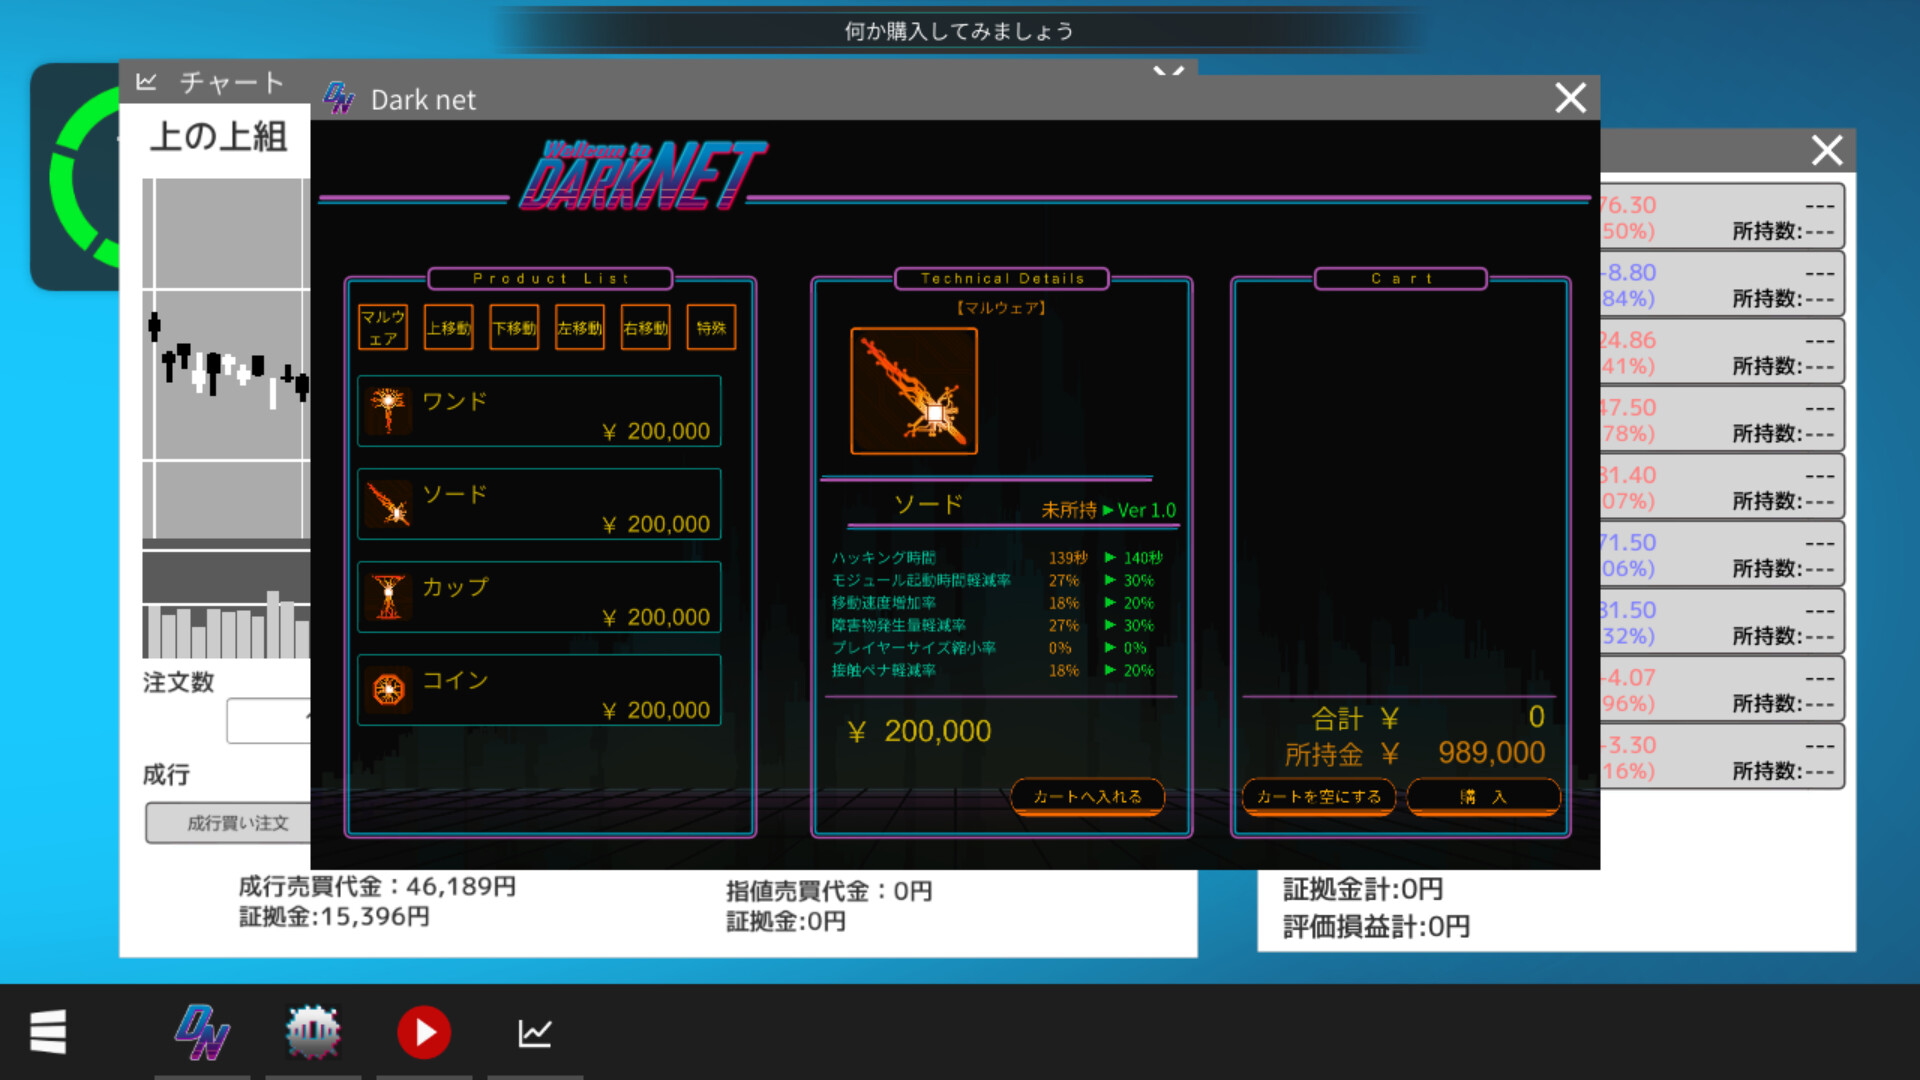Enable the 右移動 filter button
The image size is (1920, 1080).
[645, 326]
